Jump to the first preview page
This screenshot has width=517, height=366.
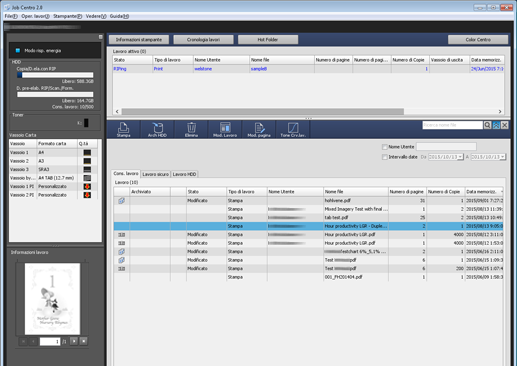click(23, 341)
